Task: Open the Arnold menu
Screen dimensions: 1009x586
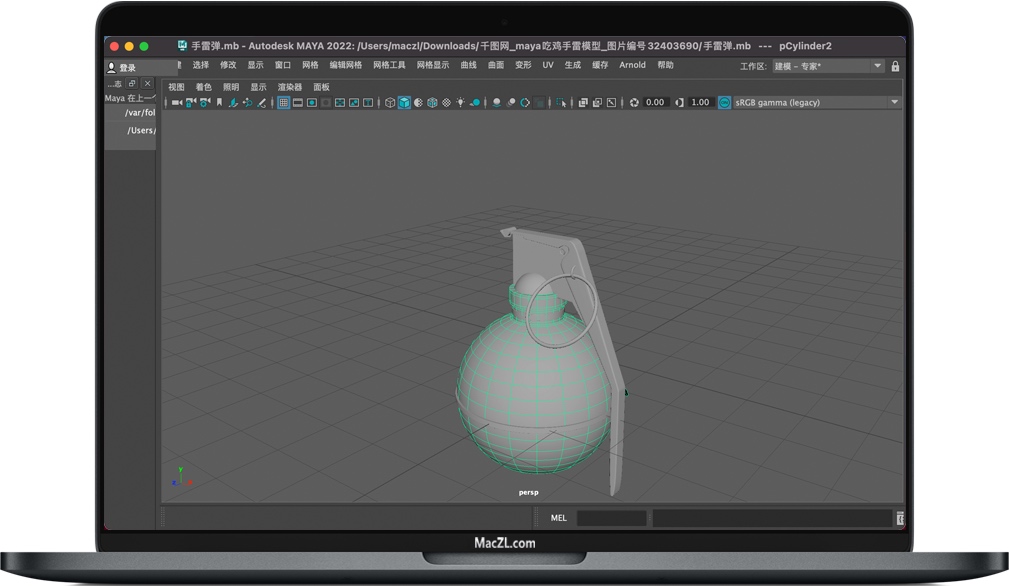Action: pyautogui.click(x=632, y=65)
